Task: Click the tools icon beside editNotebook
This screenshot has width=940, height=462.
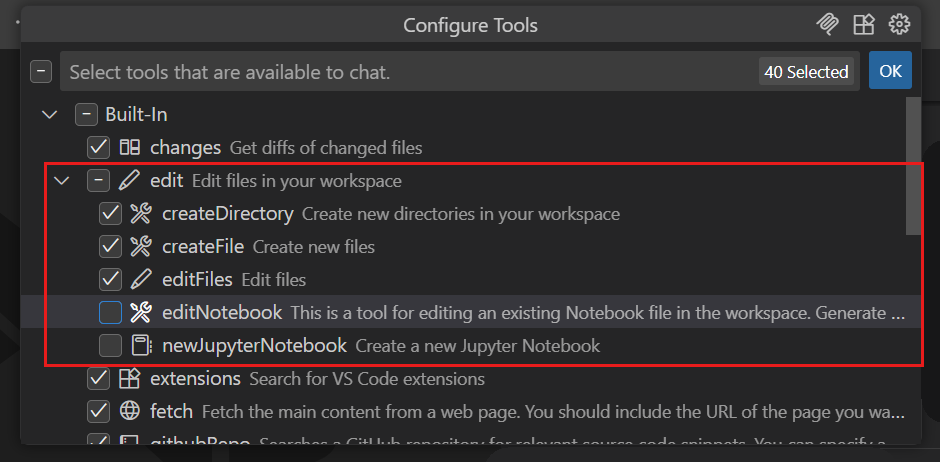Action: 141,313
